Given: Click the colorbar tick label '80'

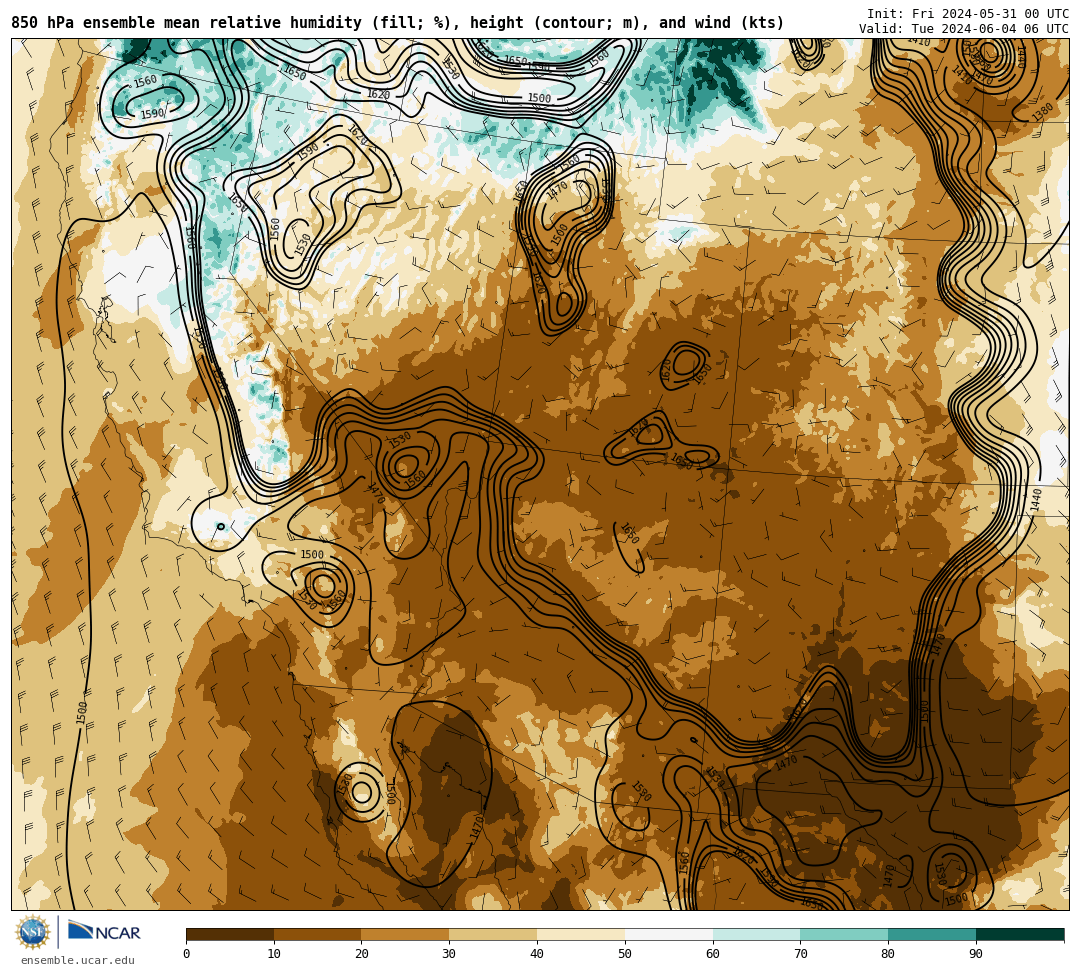Looking at the screenshot, I should point(888,954).
